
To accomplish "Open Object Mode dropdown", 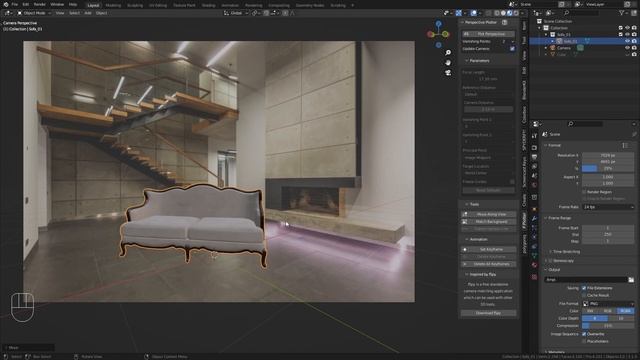I will click(34, 13).
